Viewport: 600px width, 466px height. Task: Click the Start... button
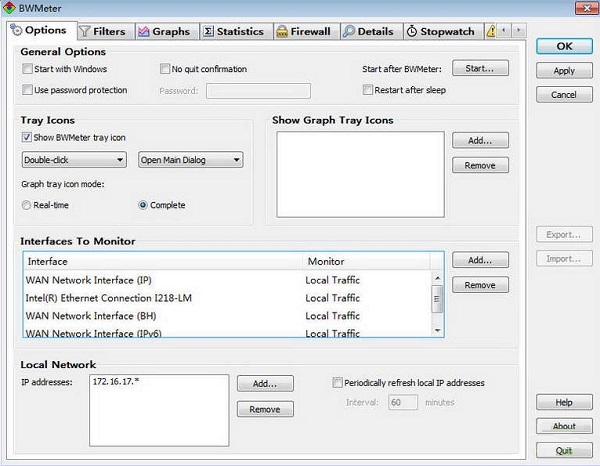[480, 69]
